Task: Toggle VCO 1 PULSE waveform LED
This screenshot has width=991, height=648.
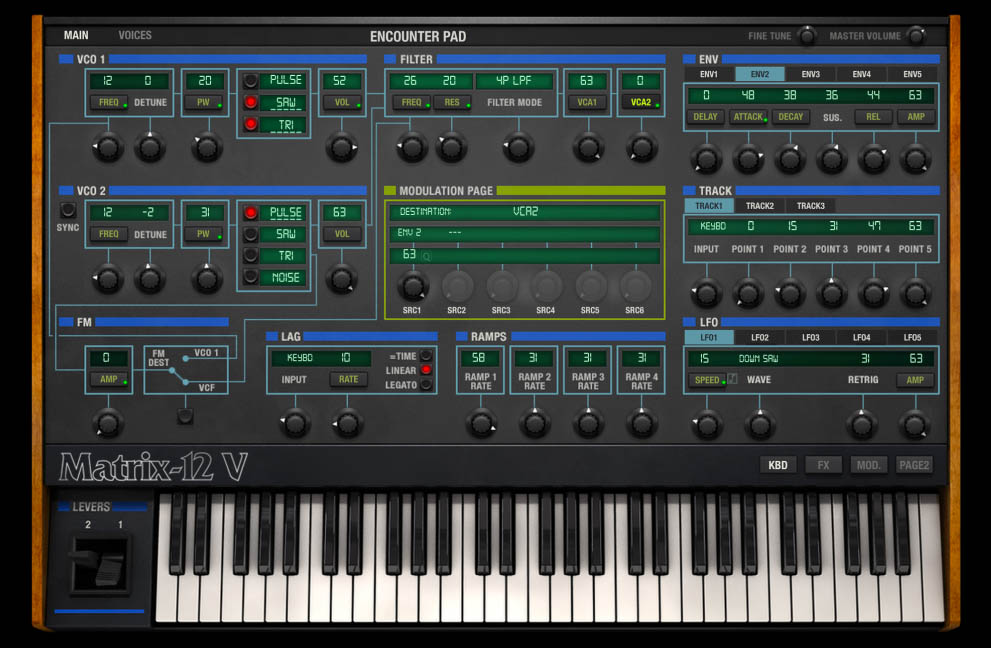Action: (251, 80)
